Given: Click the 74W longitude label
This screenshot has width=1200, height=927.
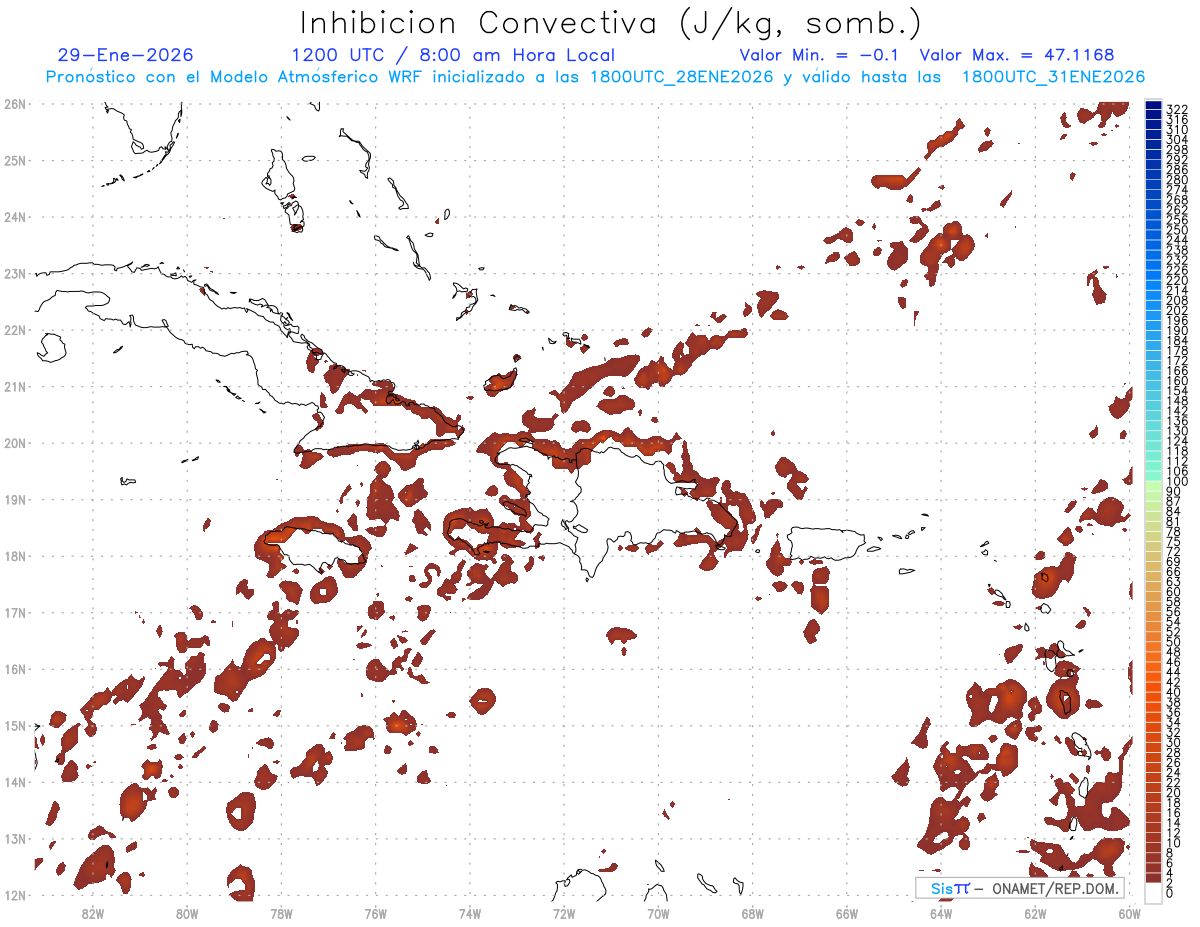Looking at the screenshot, I should [x=470, y=913].
